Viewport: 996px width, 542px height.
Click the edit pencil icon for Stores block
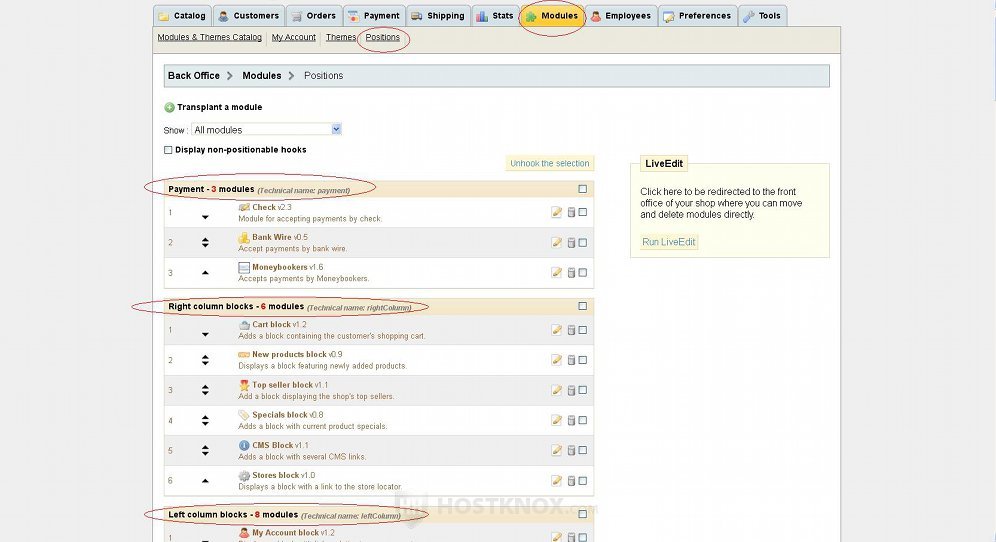pos(557,480)
